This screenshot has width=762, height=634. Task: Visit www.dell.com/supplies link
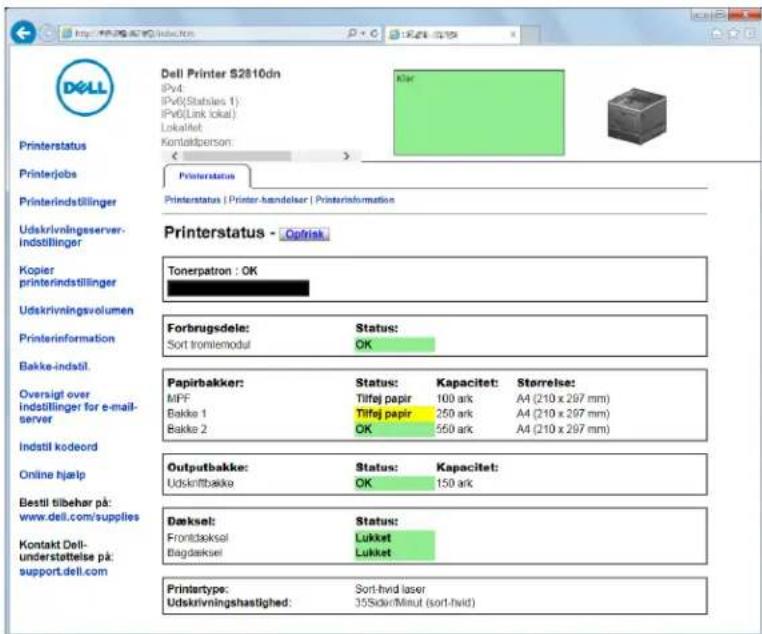(x=79, y=517)
